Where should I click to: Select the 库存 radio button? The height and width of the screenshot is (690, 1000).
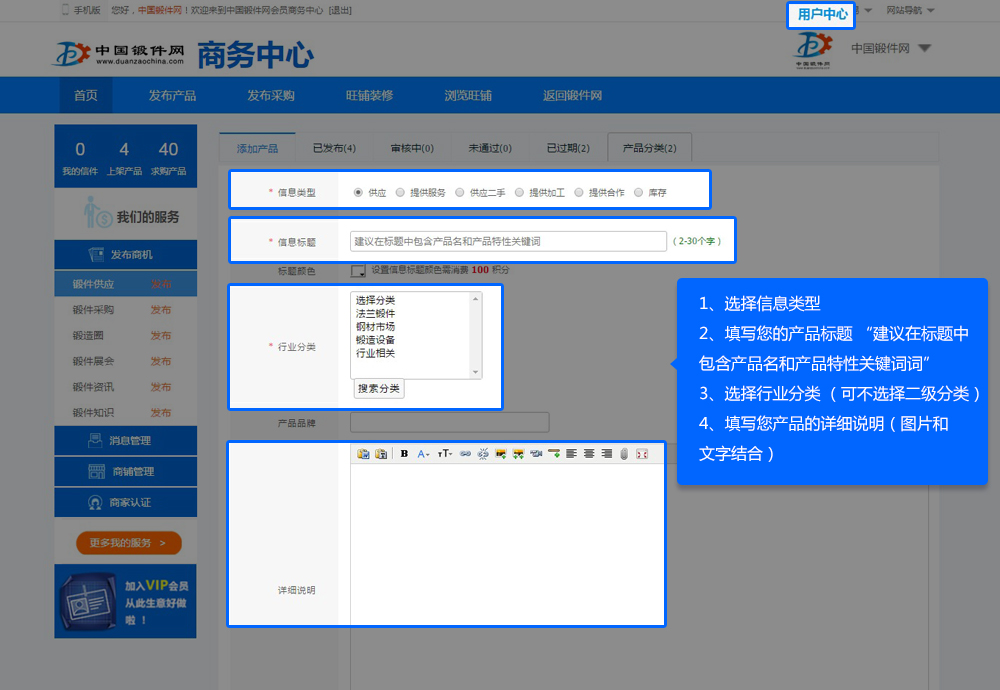pos(639,192)
